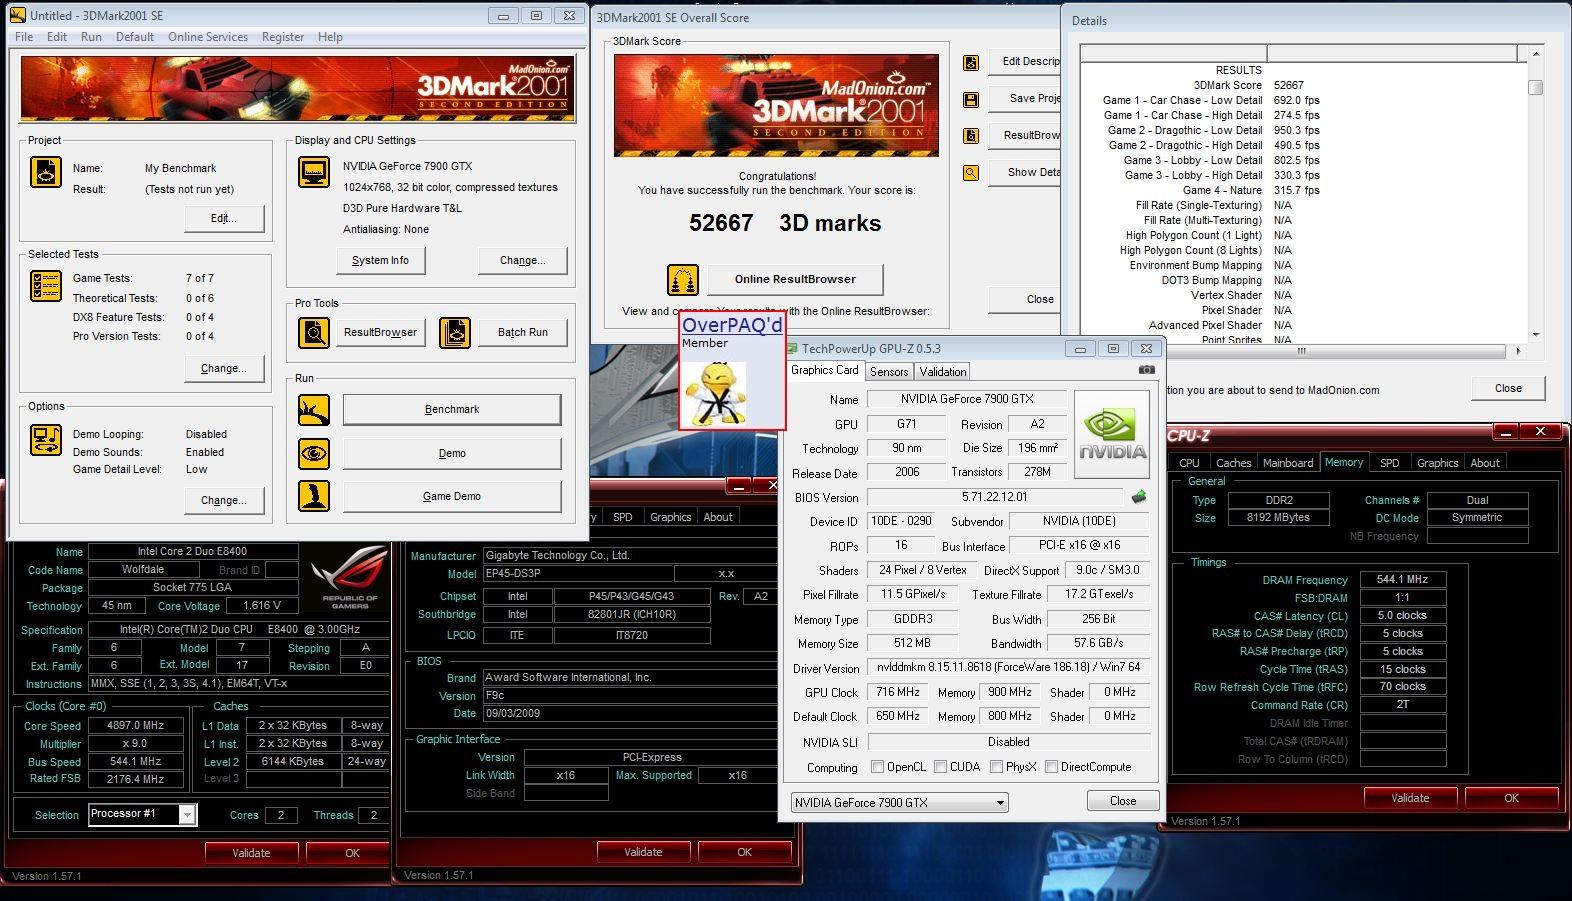Select the Graphics Card tab in GPU-Z
This screenshot has height=901, width=1572.
tap(825, 370)
